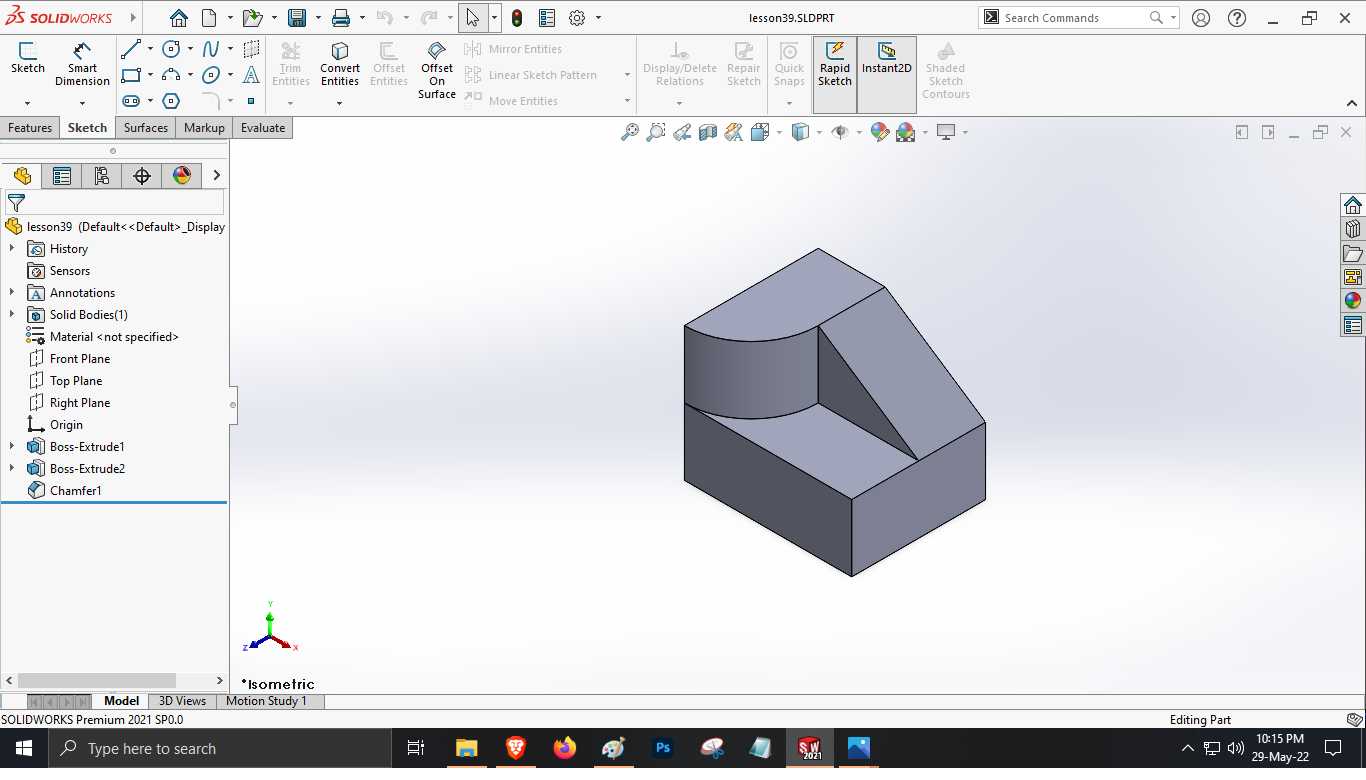Toggle Quick Snaps
The width and height of the screenshot is (1366, 780).
tap(789, 65)
